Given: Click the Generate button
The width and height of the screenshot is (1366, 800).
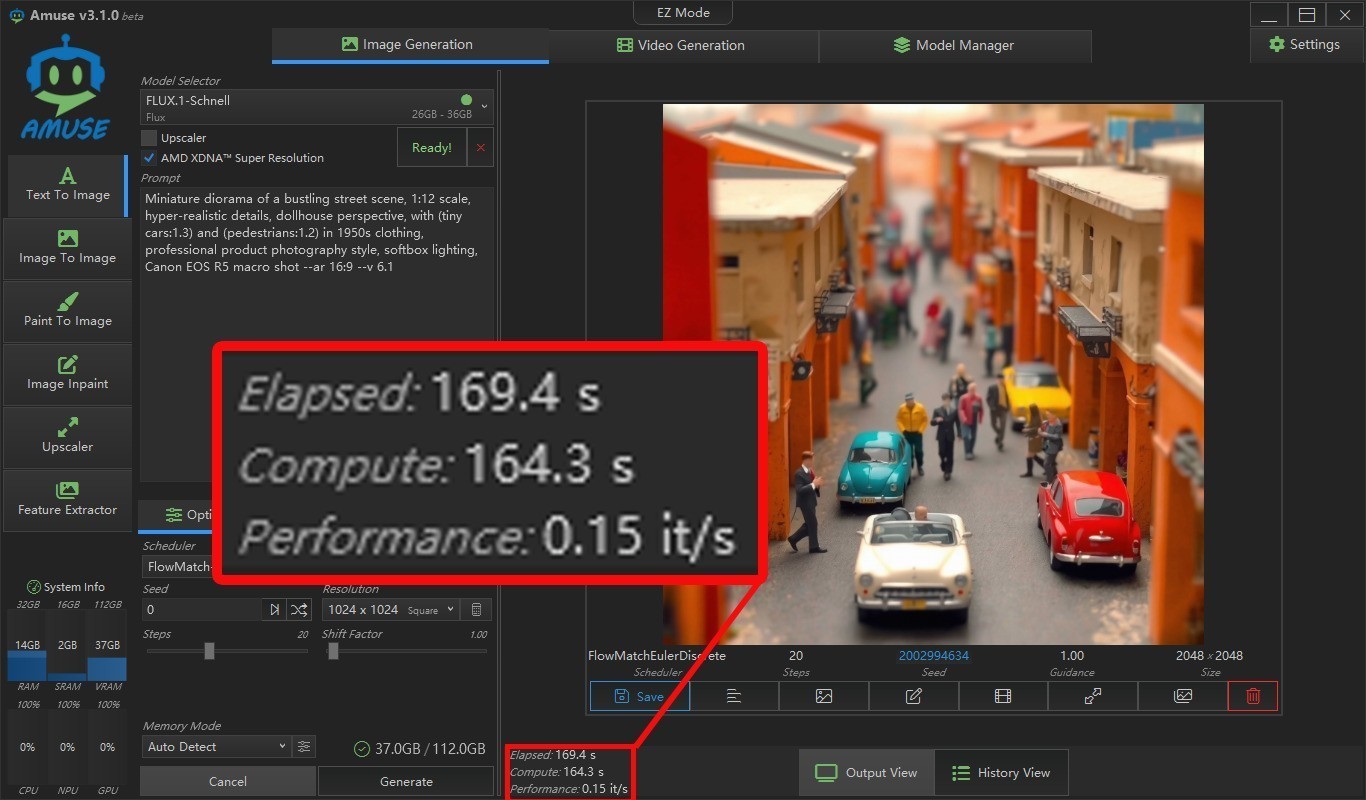Looking at the screenshot, I should 406,782.
